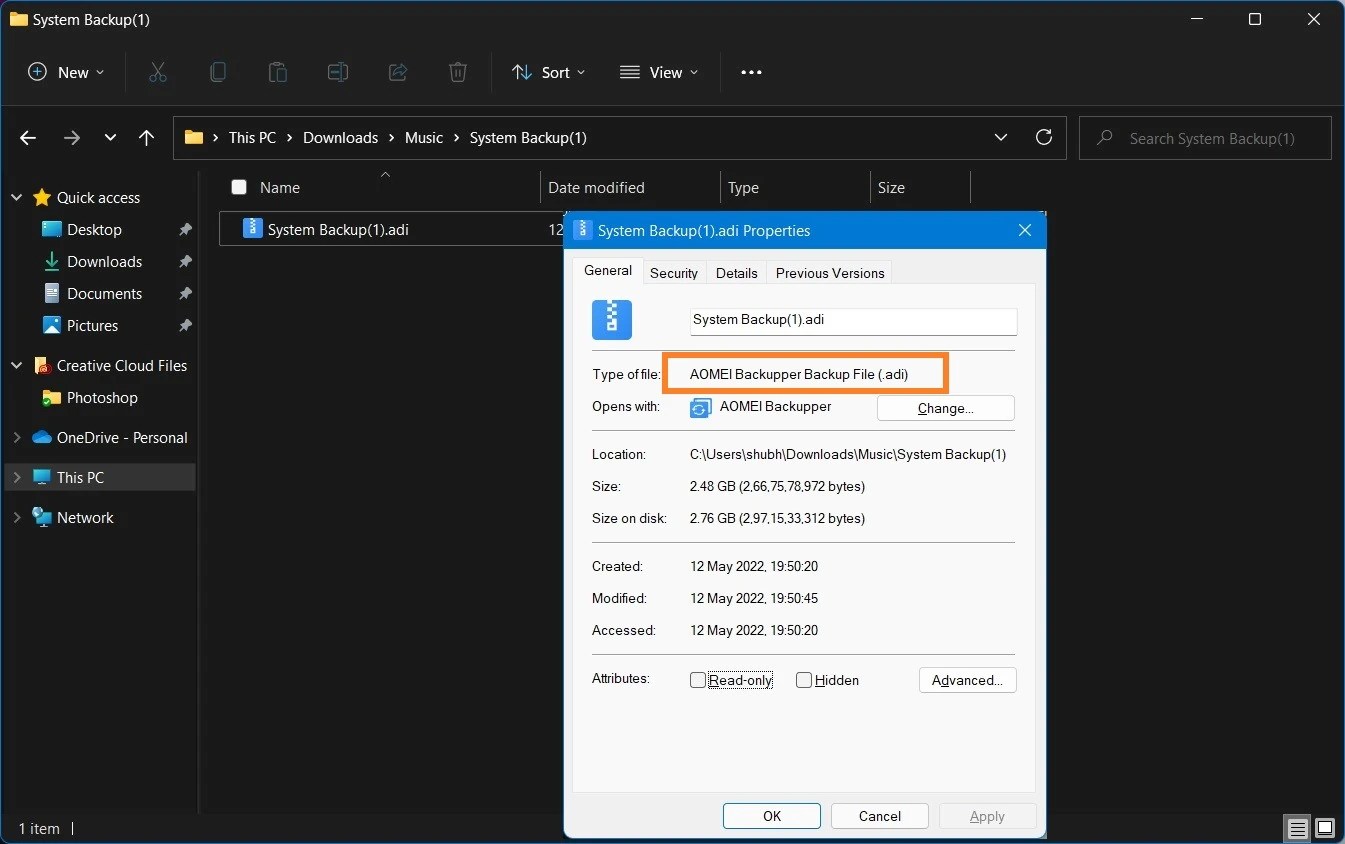Click the file name text field
This screenshot has width=1345, height=844.
coord(853,320)
